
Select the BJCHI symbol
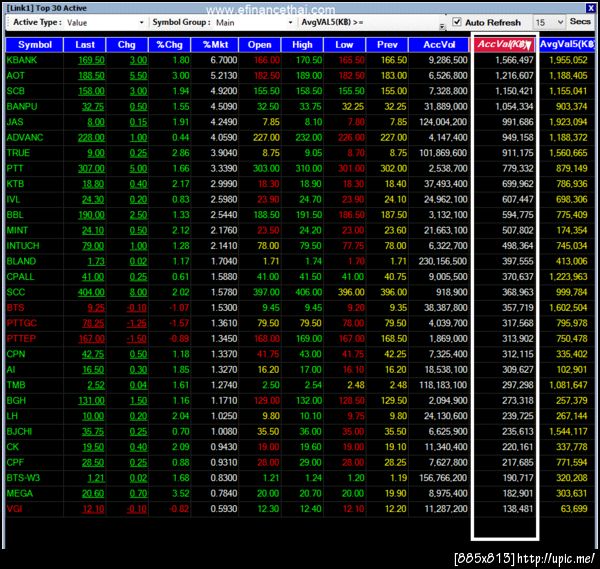tap(19, 432)
